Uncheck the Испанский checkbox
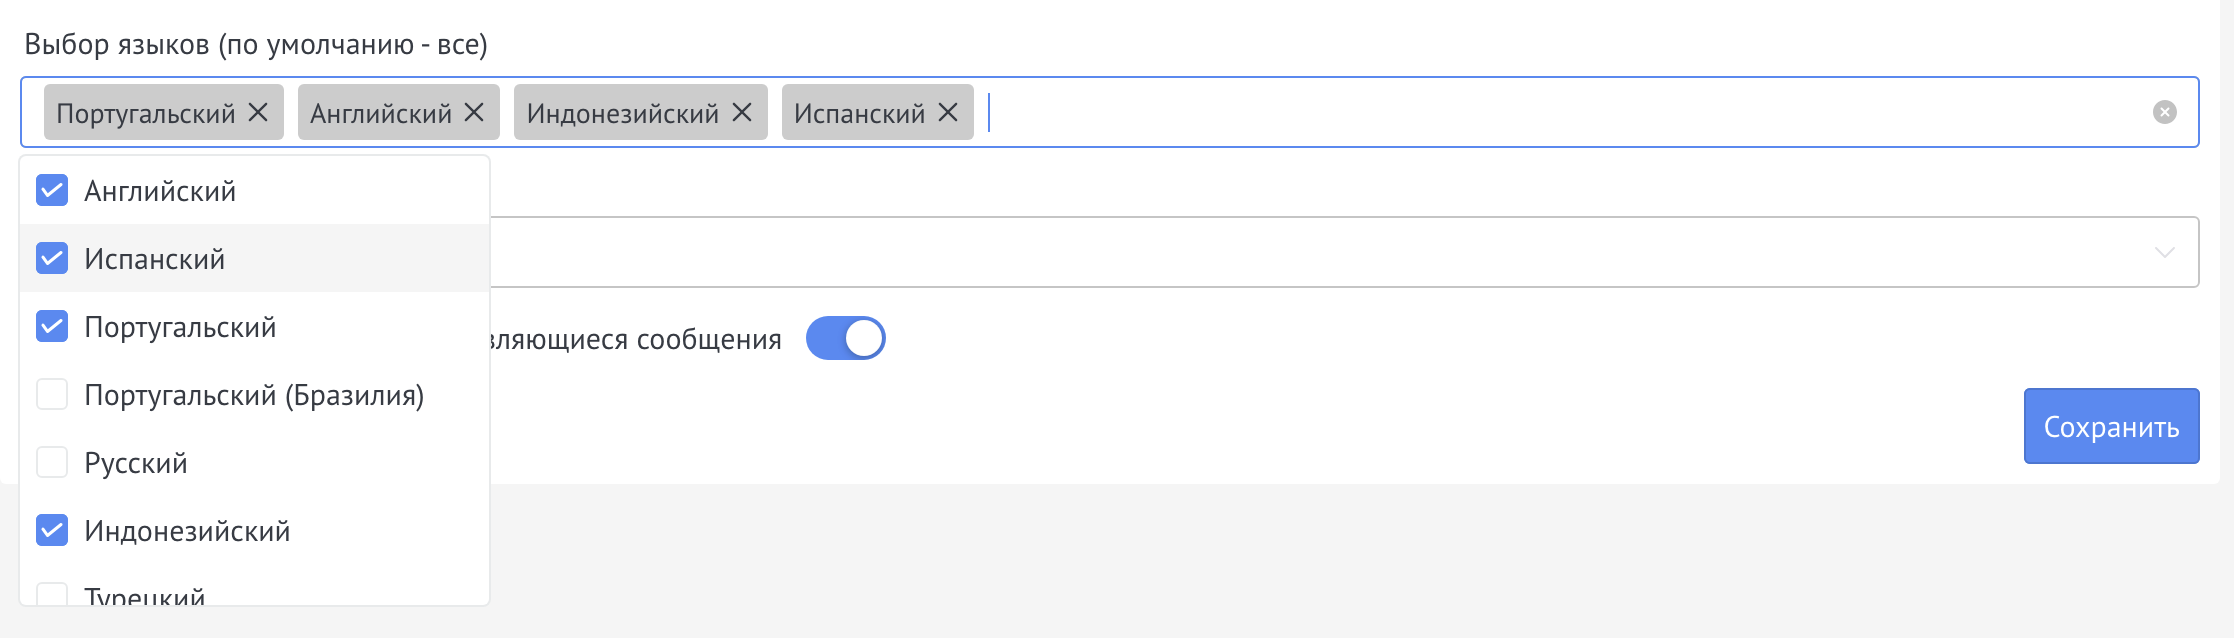The width and height of the screenshot is (2234, 638). pos(50,258)
